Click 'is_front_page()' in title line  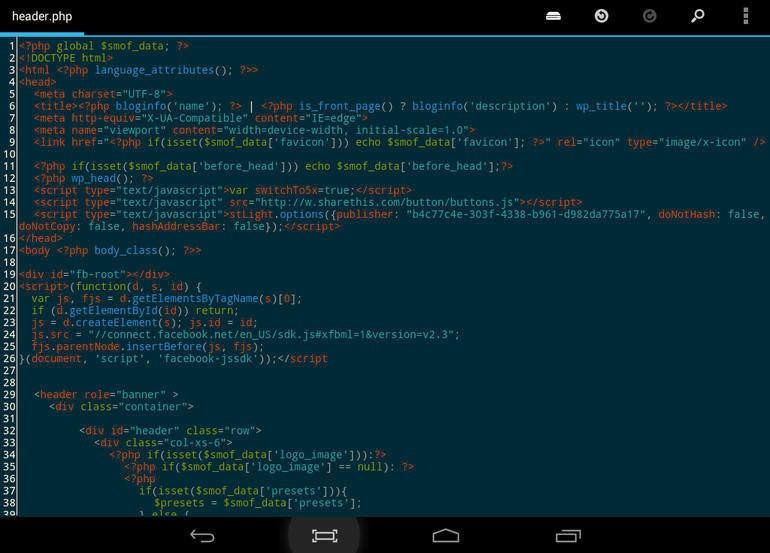click(x=346, y=106)
